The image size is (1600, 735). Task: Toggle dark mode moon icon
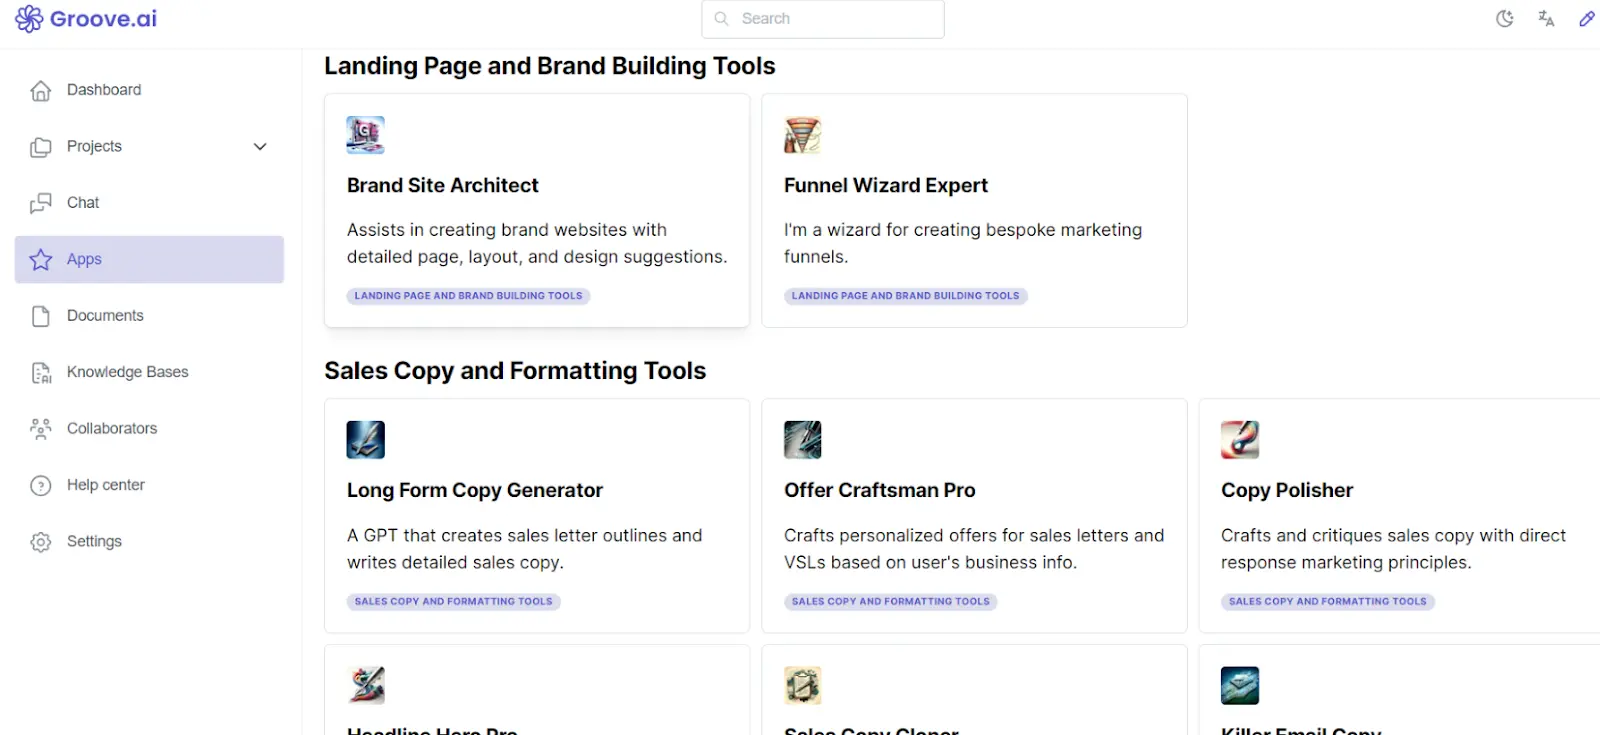pyautogui.click(x=1504, y=18)
